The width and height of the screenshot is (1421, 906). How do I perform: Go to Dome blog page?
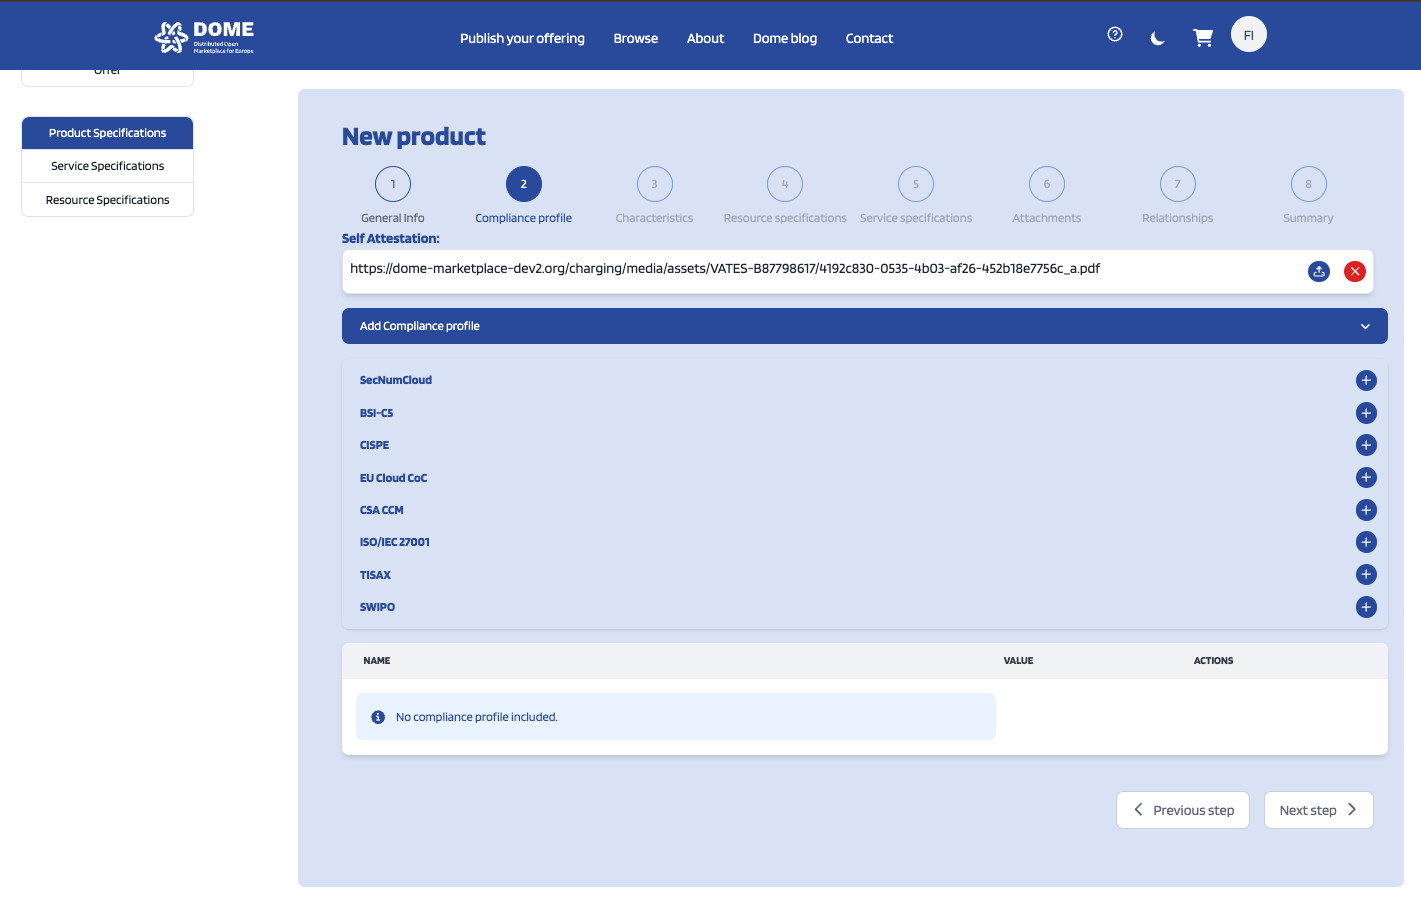784,38
